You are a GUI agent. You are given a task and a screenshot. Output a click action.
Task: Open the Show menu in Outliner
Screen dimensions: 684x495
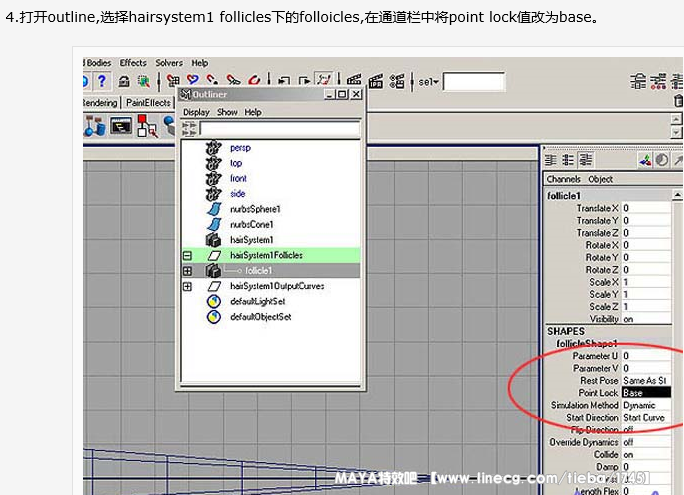tap(227, 112)
